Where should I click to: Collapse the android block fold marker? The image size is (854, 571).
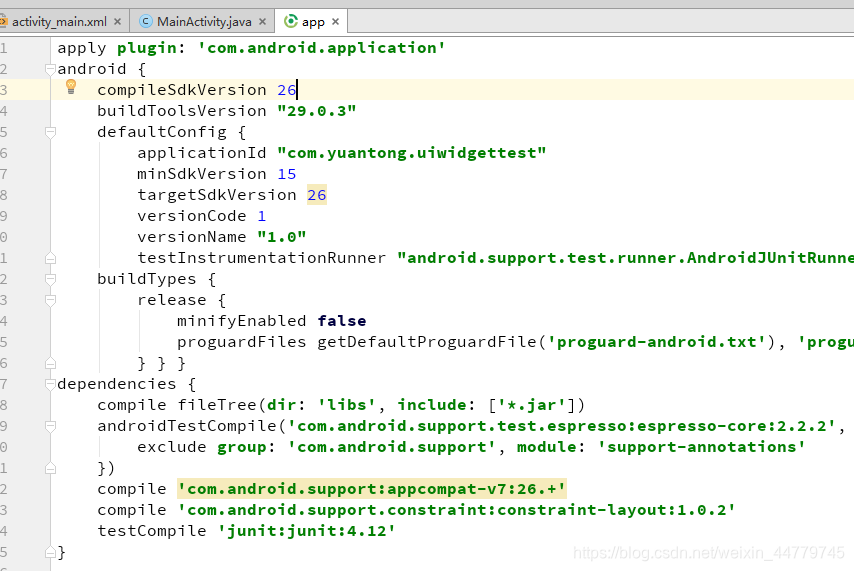click(x=50, y=69)
